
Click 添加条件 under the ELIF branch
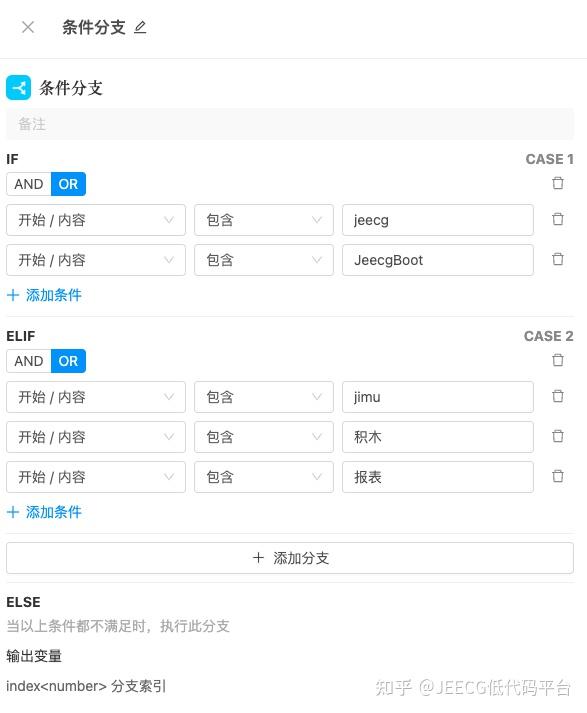45,512
